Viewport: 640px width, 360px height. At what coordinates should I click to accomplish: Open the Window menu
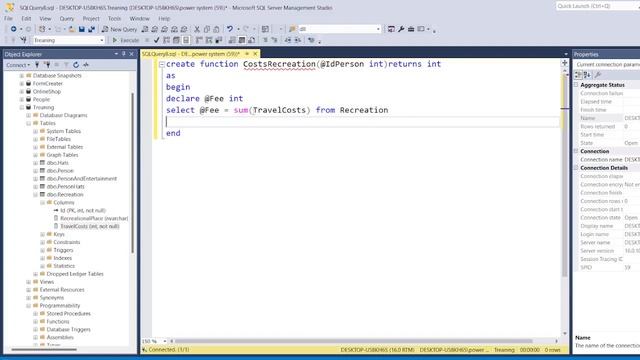[x=139, y=18]
